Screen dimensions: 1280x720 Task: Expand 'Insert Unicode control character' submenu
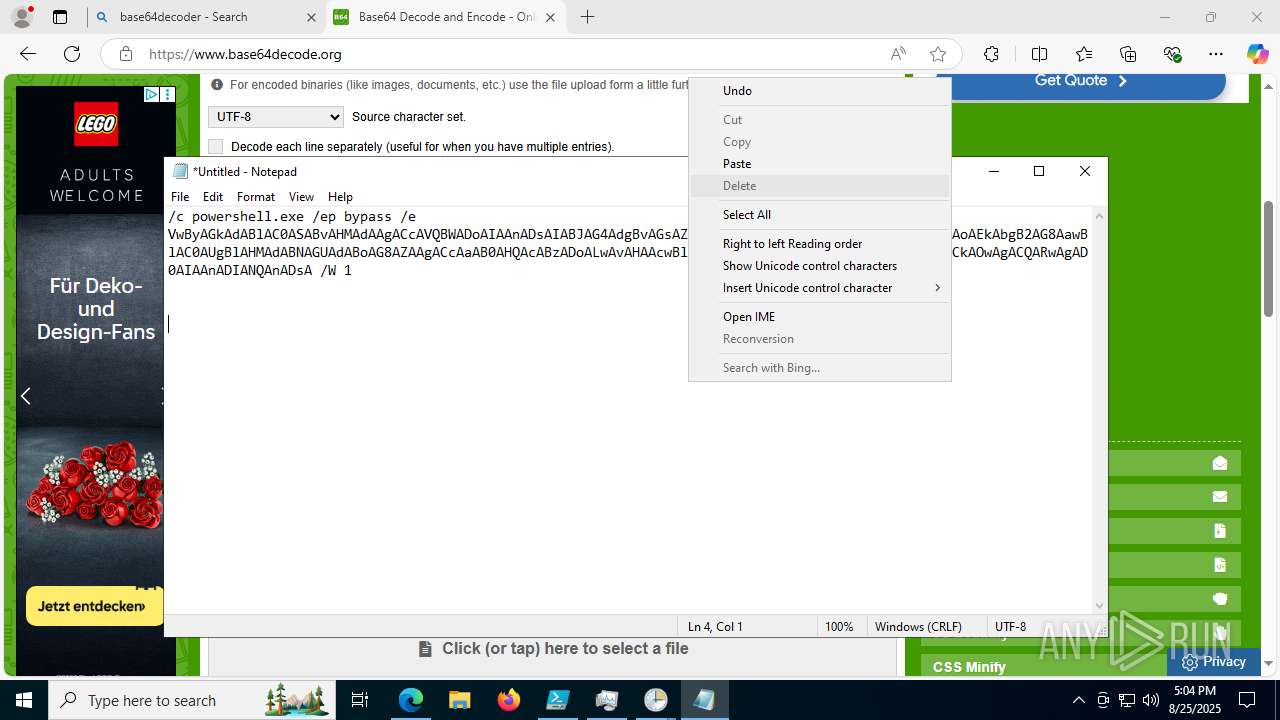point(819,288)
